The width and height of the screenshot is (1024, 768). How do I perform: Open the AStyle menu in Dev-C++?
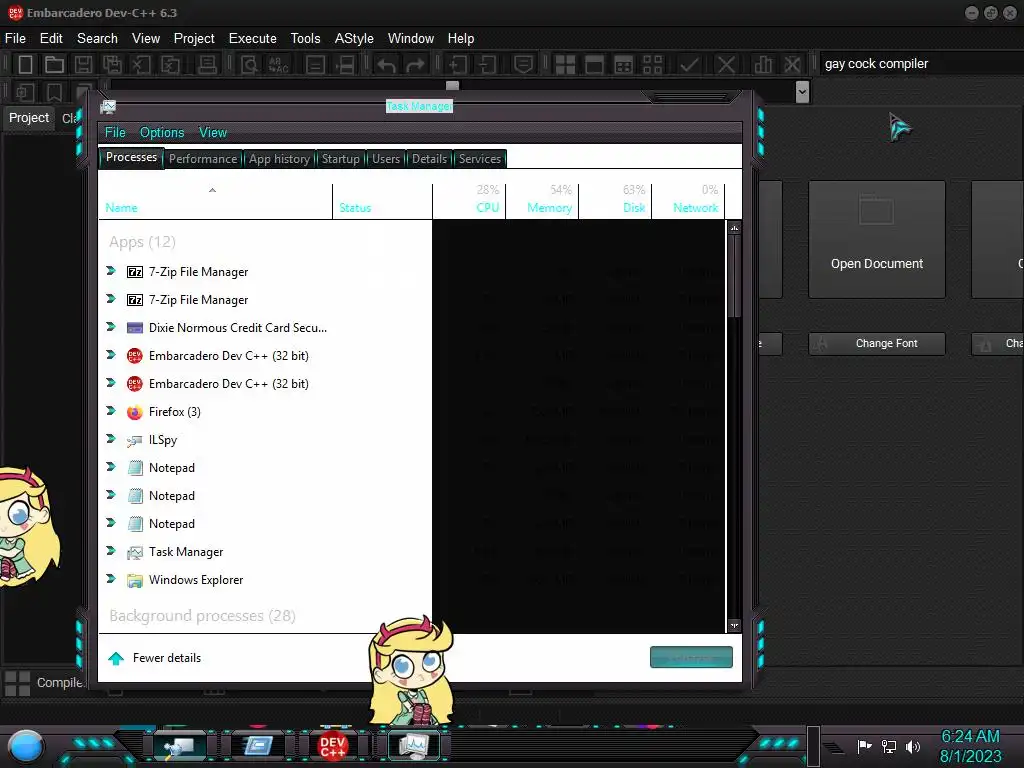(x=354, y=39)
